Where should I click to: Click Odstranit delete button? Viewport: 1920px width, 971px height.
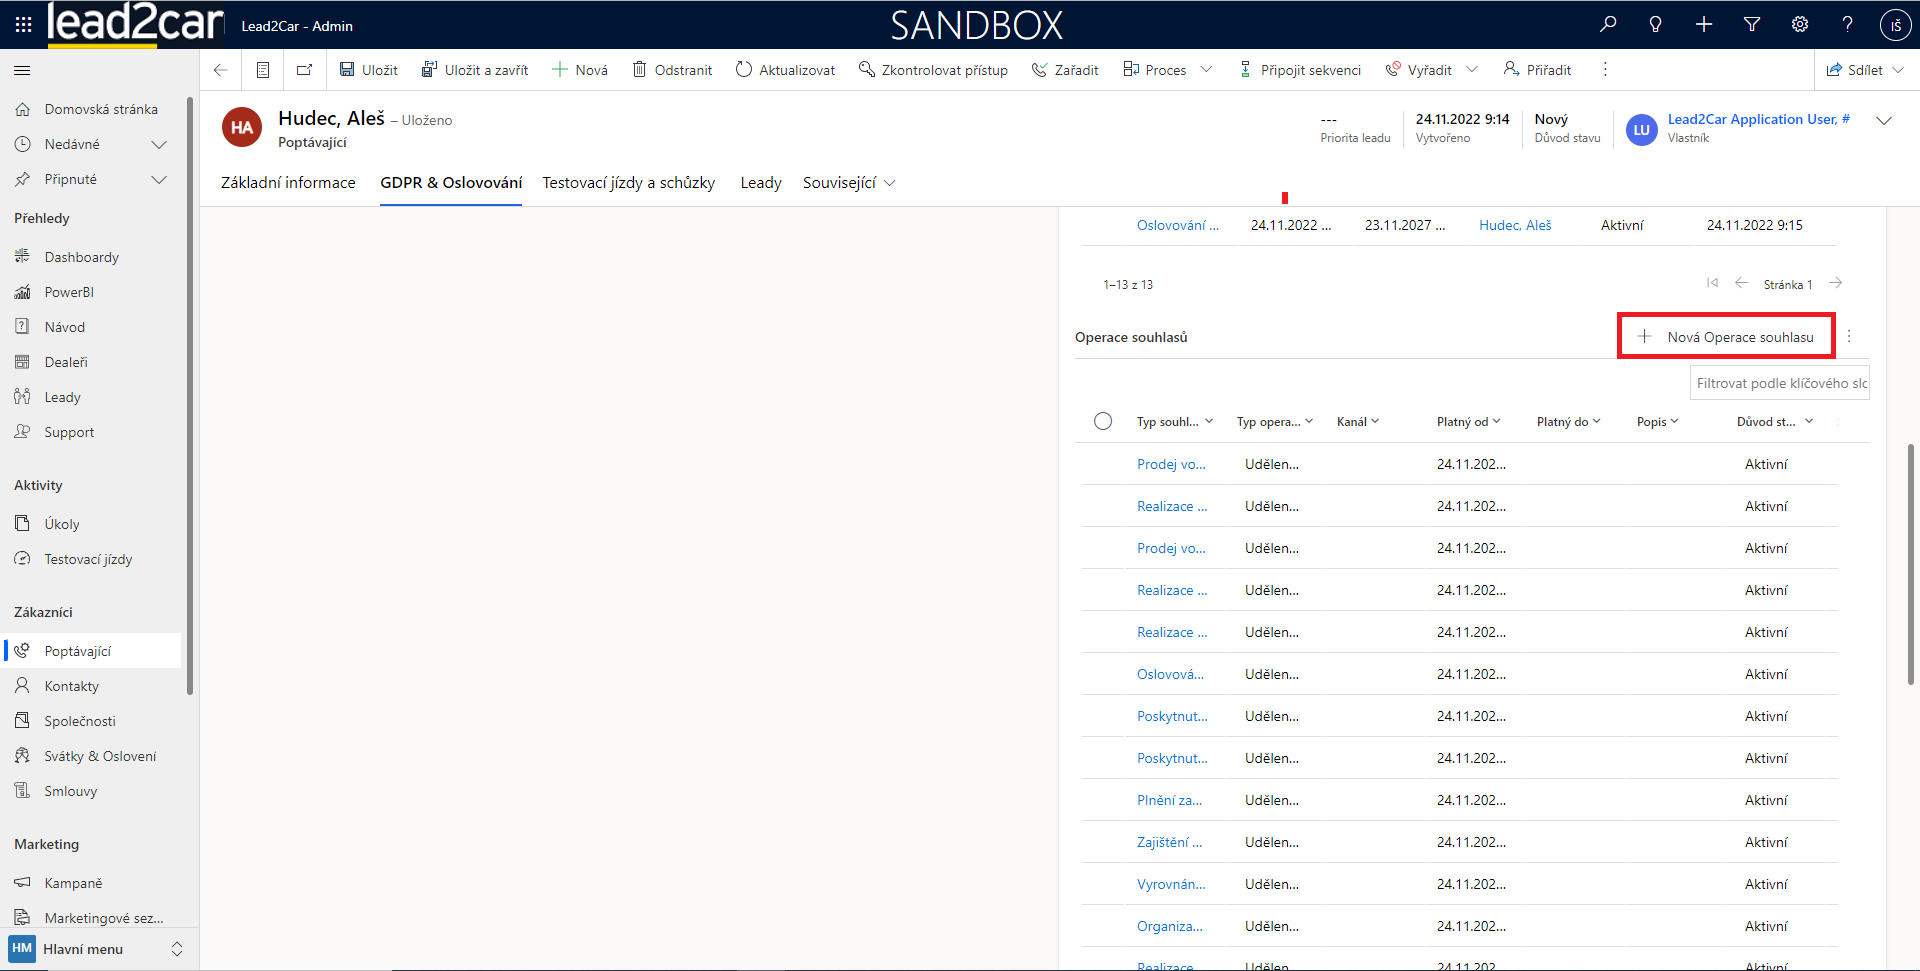[x=672, y=70]
